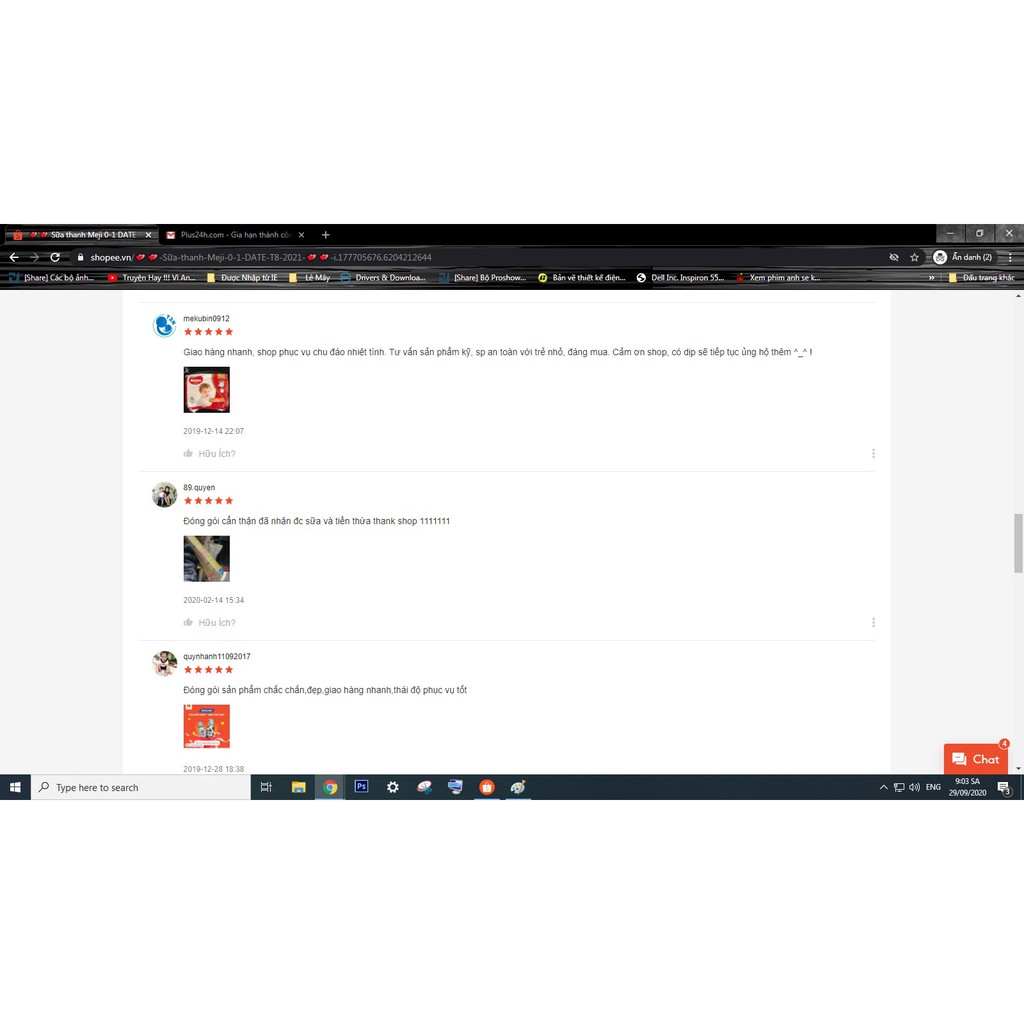Open more options for mekubin0912's review
This screenshot has width=1024, height=1024.
click(873, 453)
